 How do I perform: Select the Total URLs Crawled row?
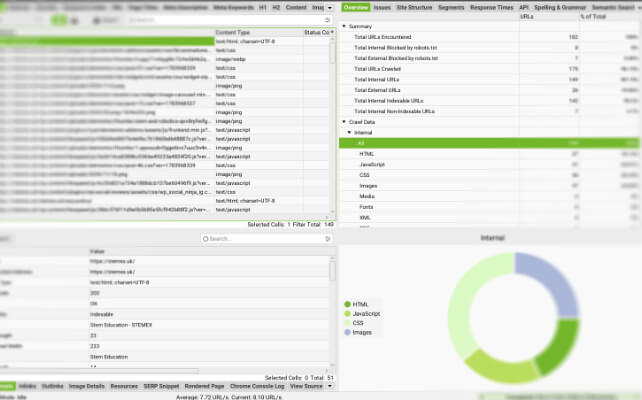(489, 69)
